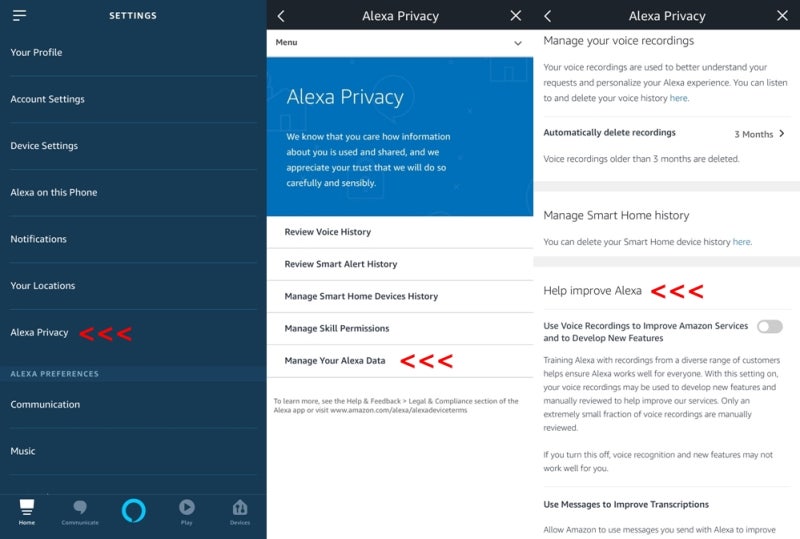Click the Menu label in dropdown bar
The width and height of the screenshot is (800, 539).
click(286, 42)
